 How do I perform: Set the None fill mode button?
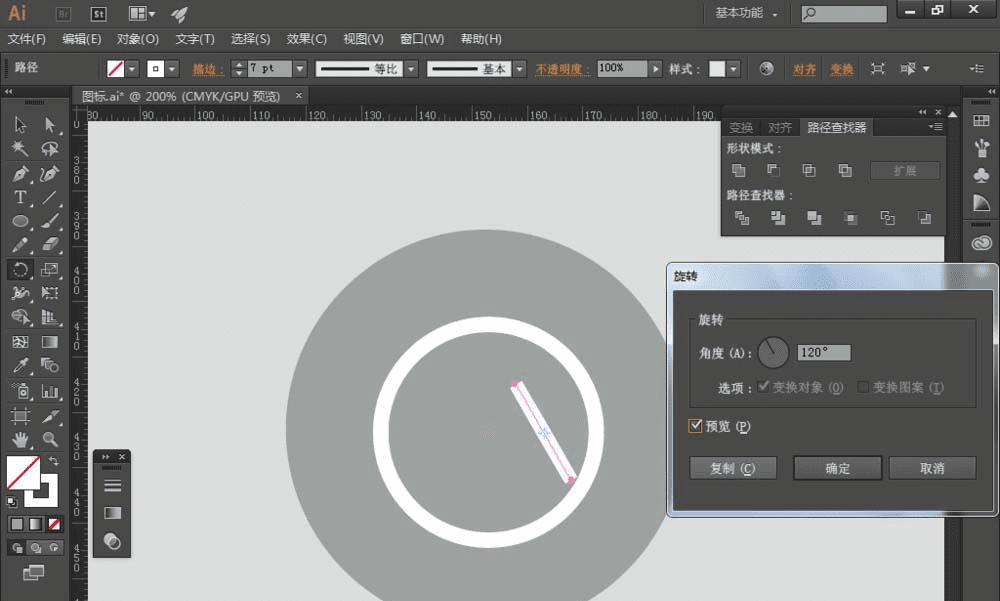coord(54,524)
